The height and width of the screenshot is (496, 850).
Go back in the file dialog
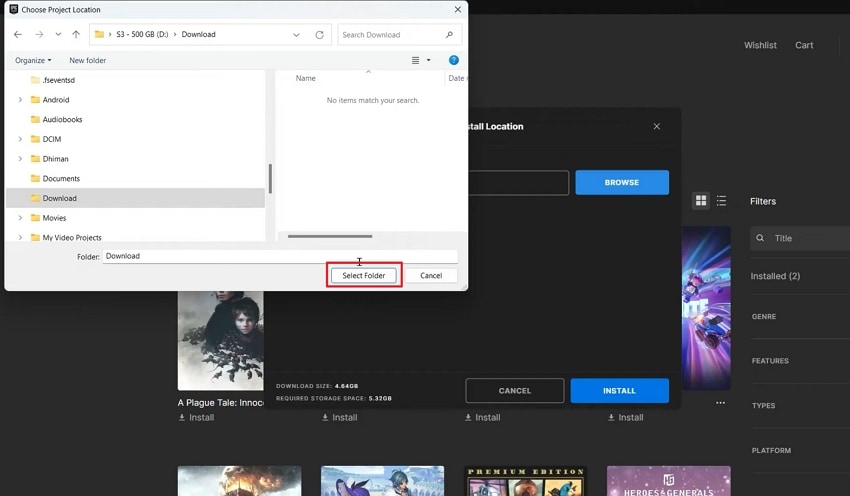coord(18,34)
